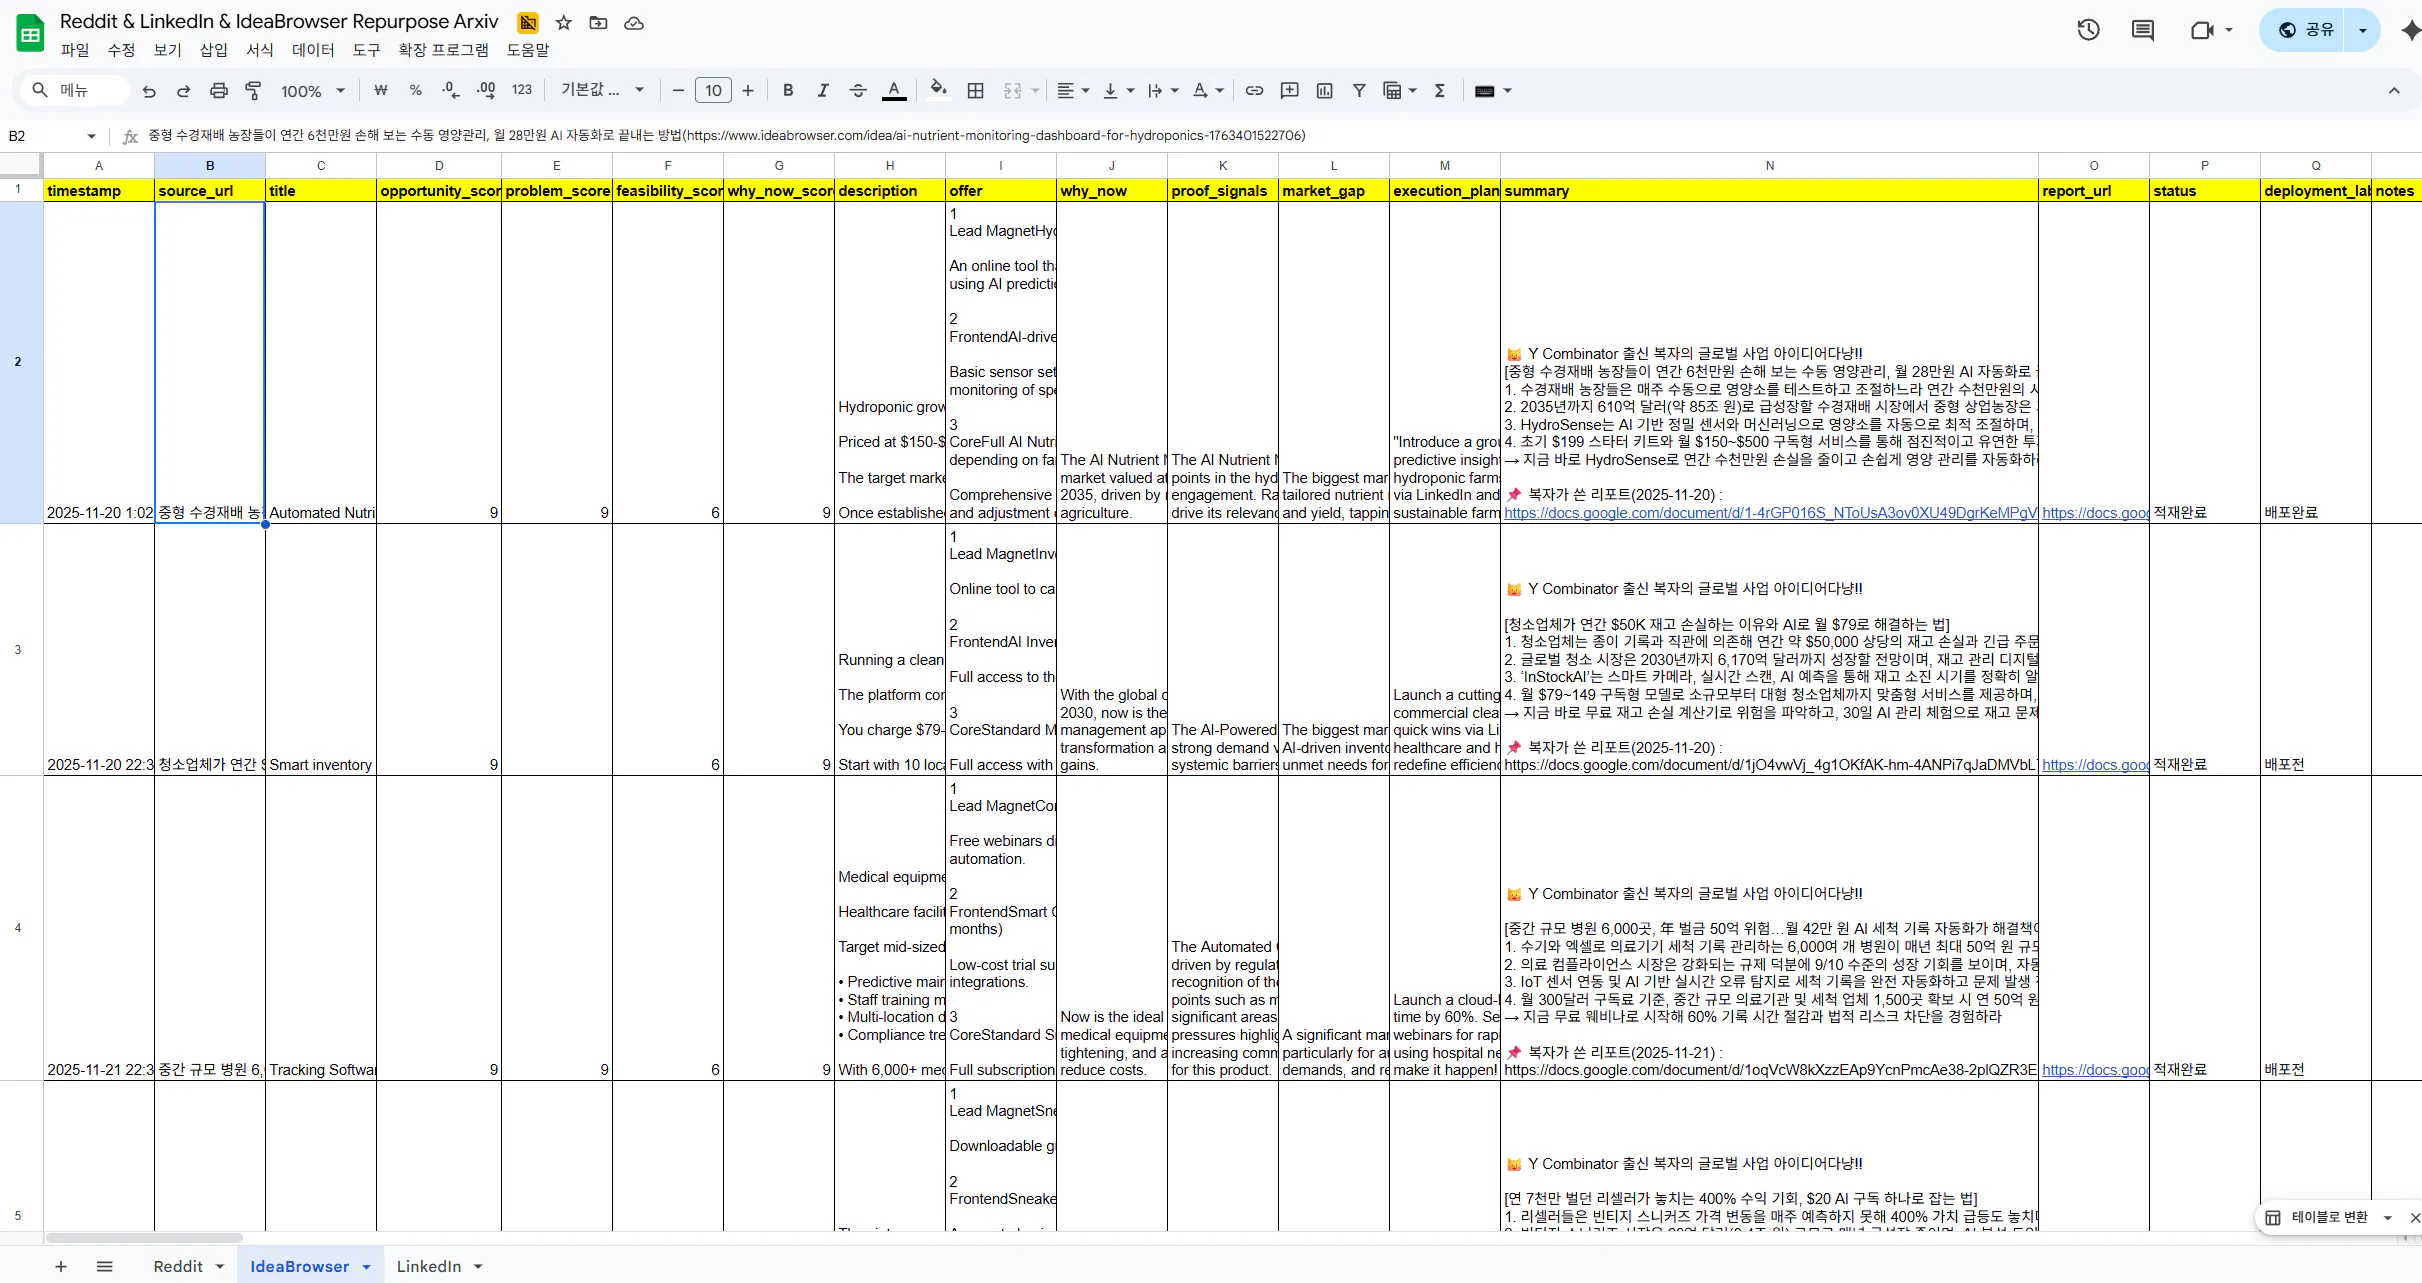This screenshot has width=2422, height=1283.
Task: Open the share options dropdown arrow
Action: pos(2363,30)
